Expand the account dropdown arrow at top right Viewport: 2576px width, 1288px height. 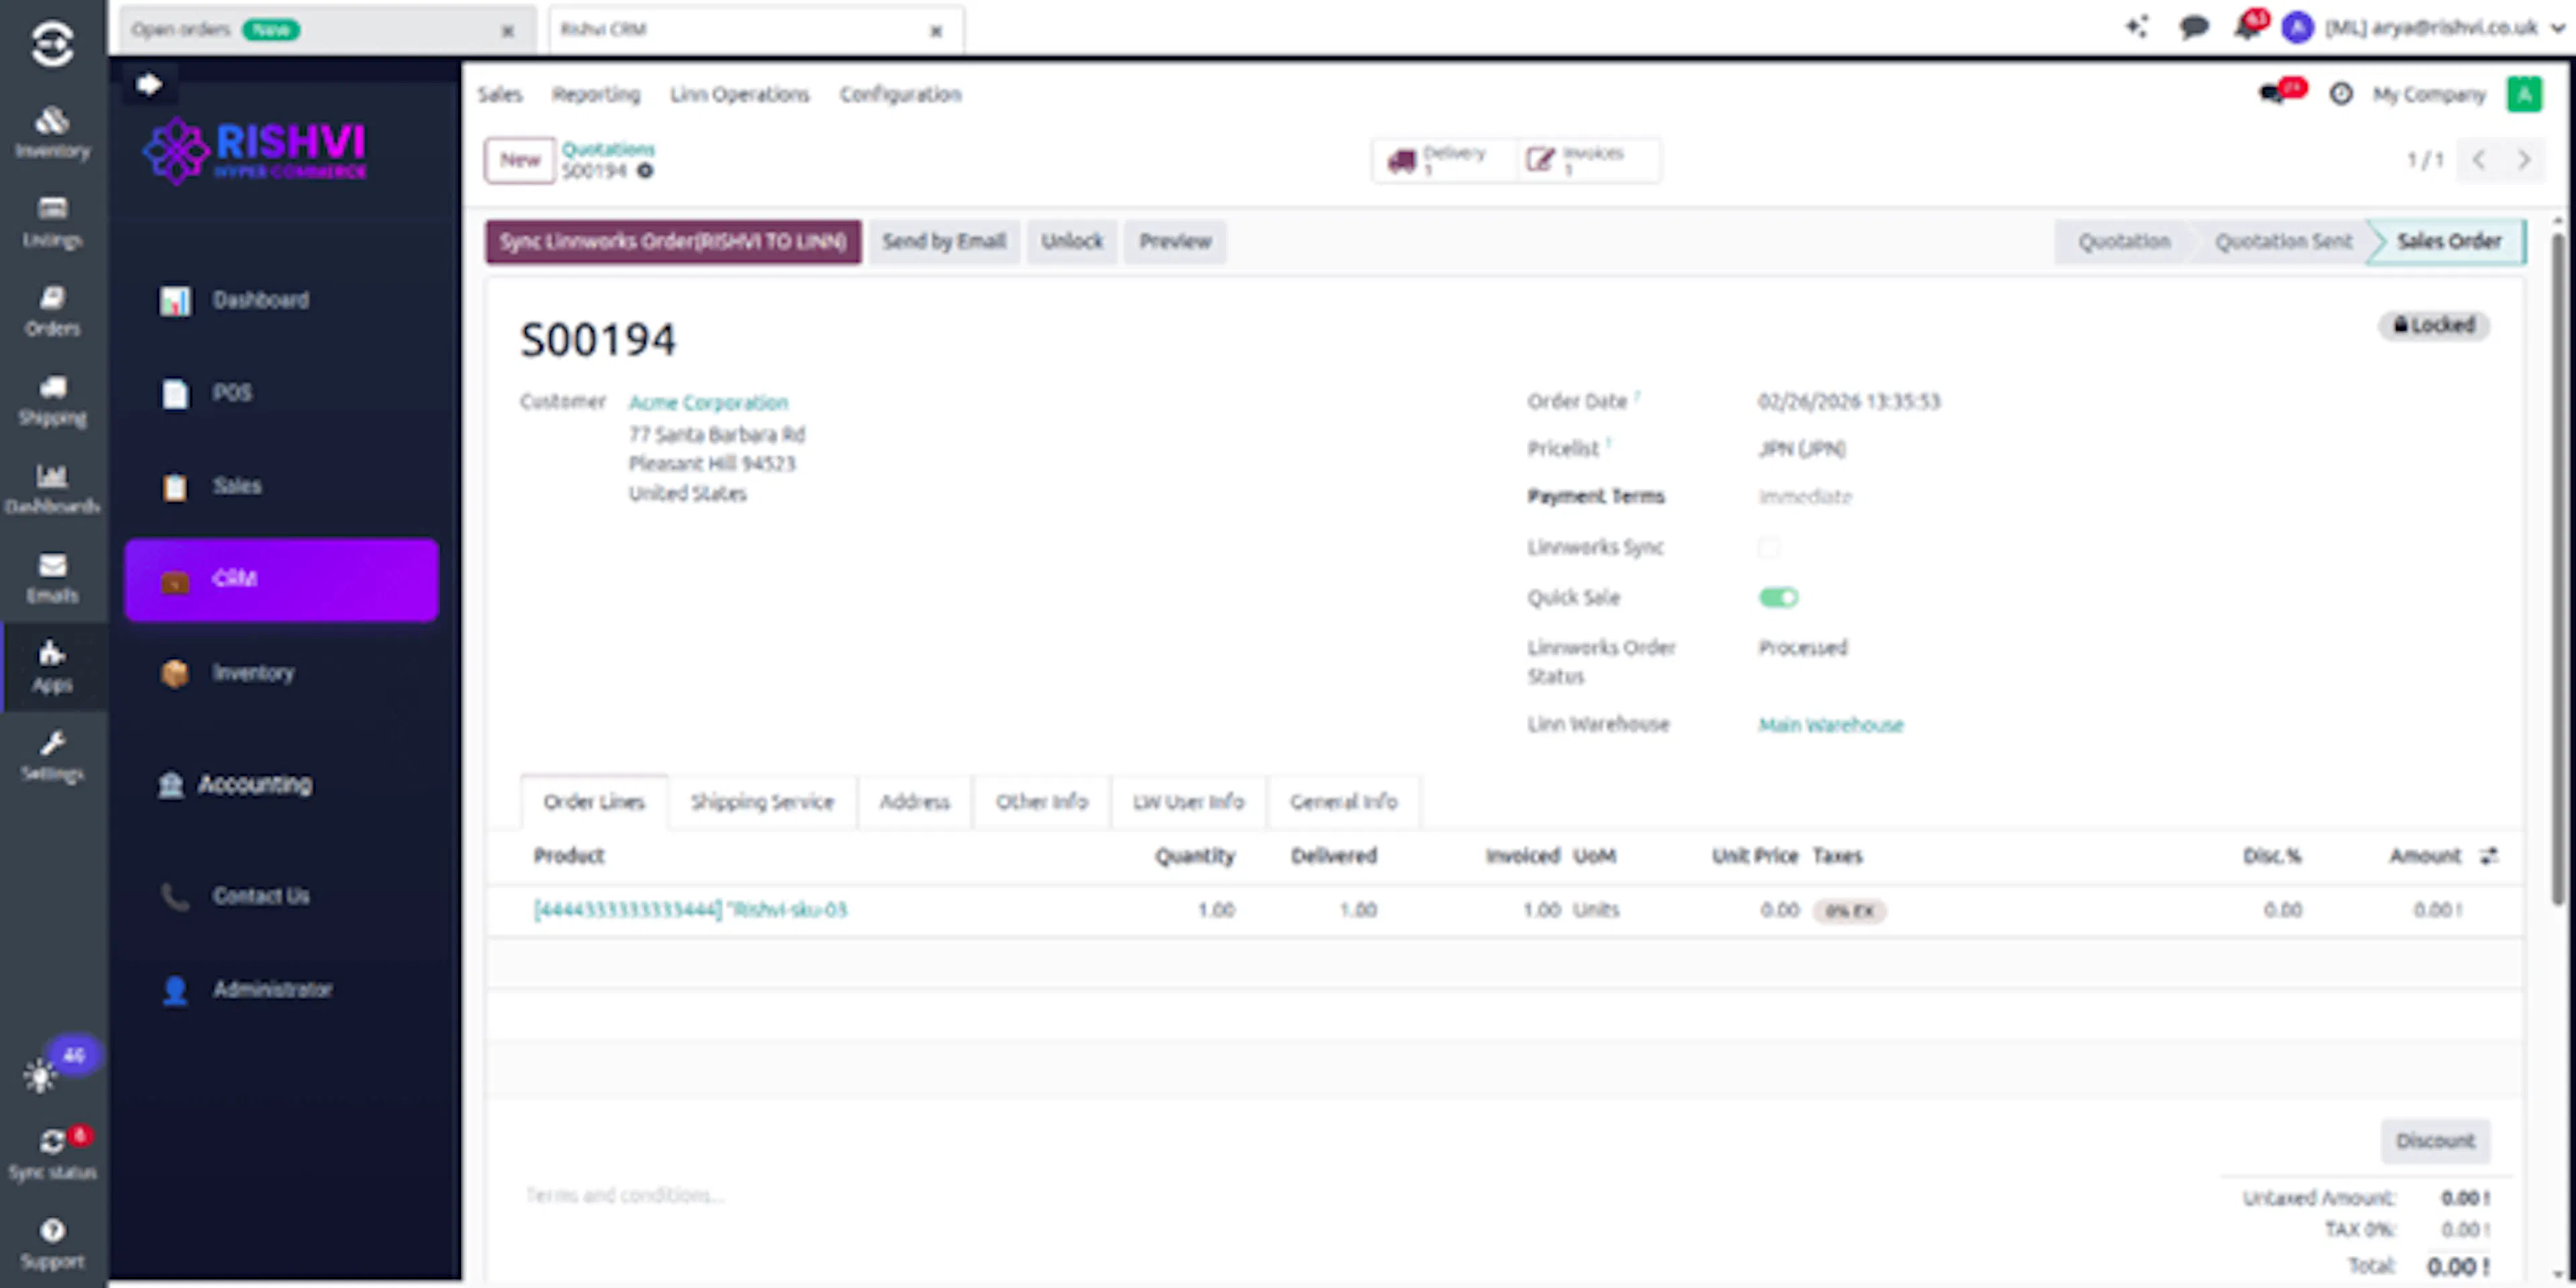[2557, 28]
